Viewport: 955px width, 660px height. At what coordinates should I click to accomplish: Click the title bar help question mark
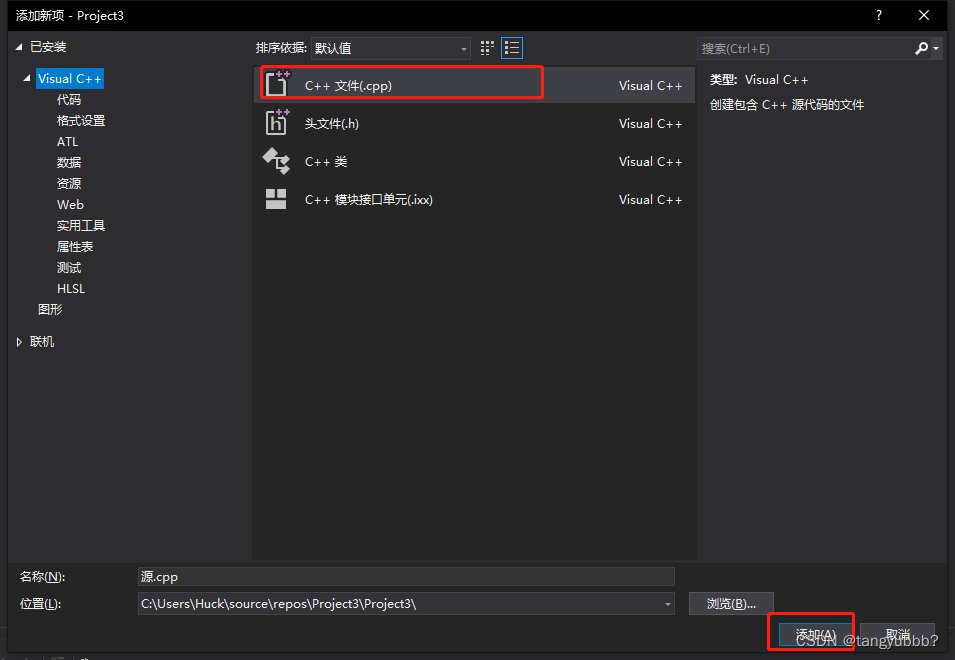(x=878, y=15)
